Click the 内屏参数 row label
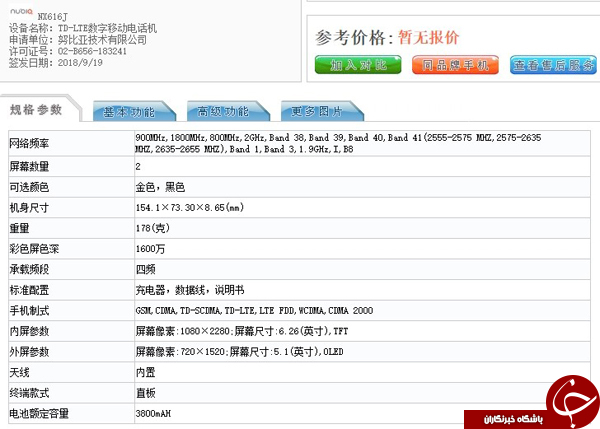Screen dimensions: 600x429 click(29, 331)
